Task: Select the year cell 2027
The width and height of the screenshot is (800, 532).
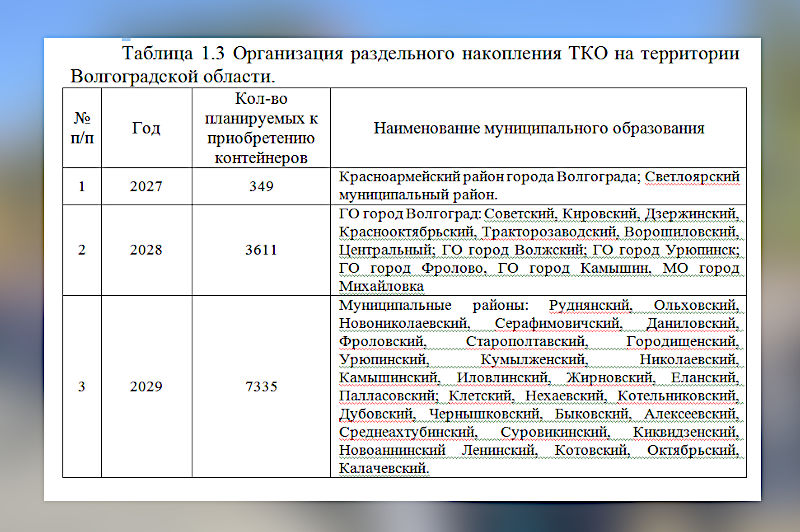Action: click(145, 186)
